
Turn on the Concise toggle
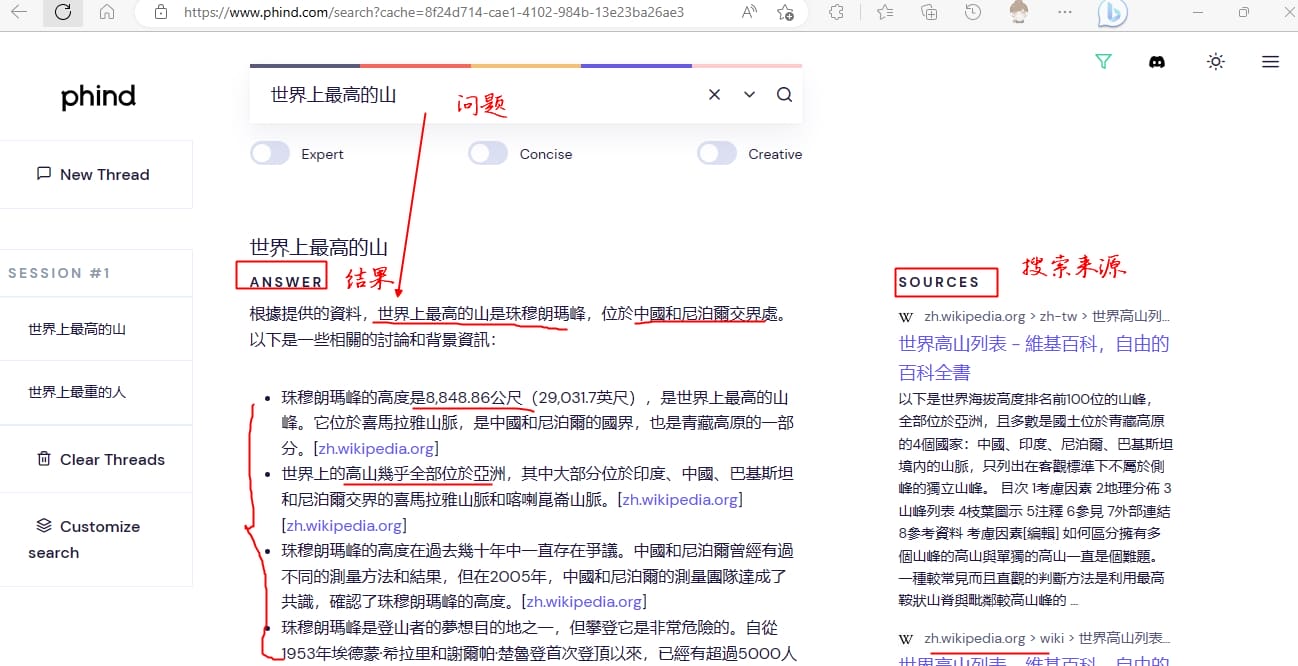click(488, 154)
